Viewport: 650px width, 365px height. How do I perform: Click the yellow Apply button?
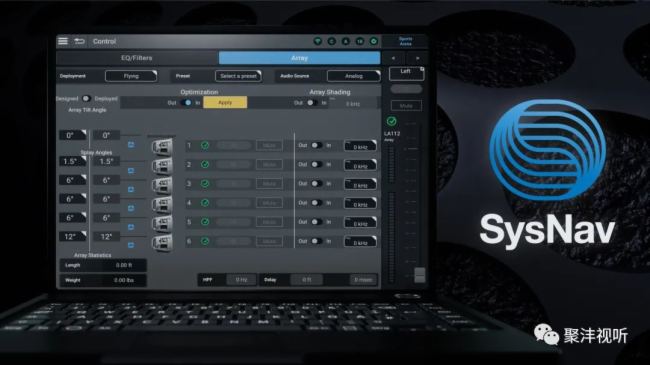(225, 102)
